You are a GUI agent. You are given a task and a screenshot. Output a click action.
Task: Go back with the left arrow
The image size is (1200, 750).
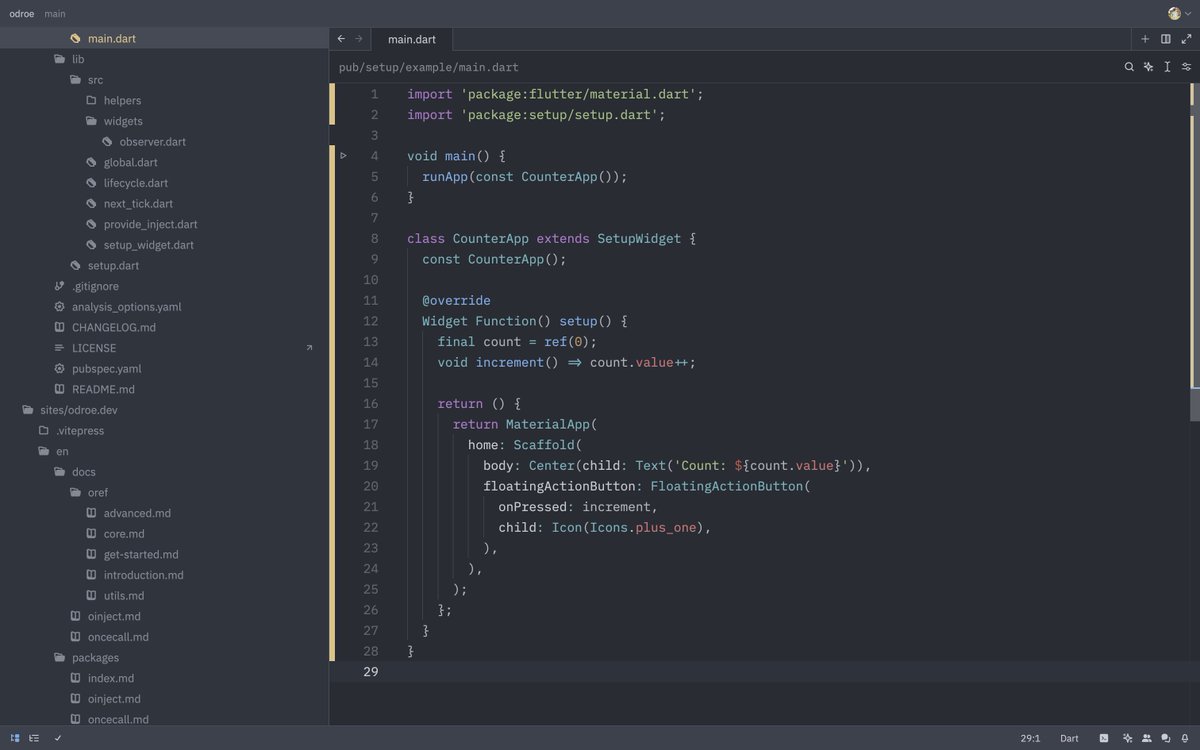point(341,39)
